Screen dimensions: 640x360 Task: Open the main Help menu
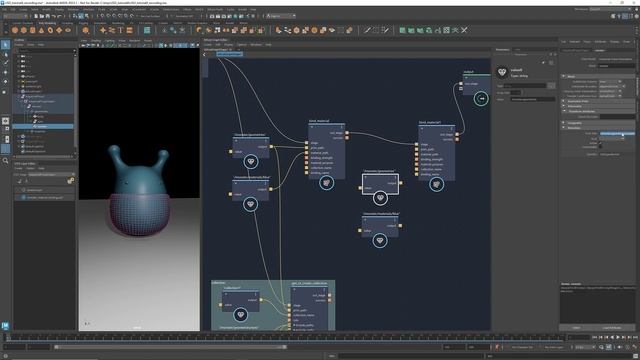253,9
